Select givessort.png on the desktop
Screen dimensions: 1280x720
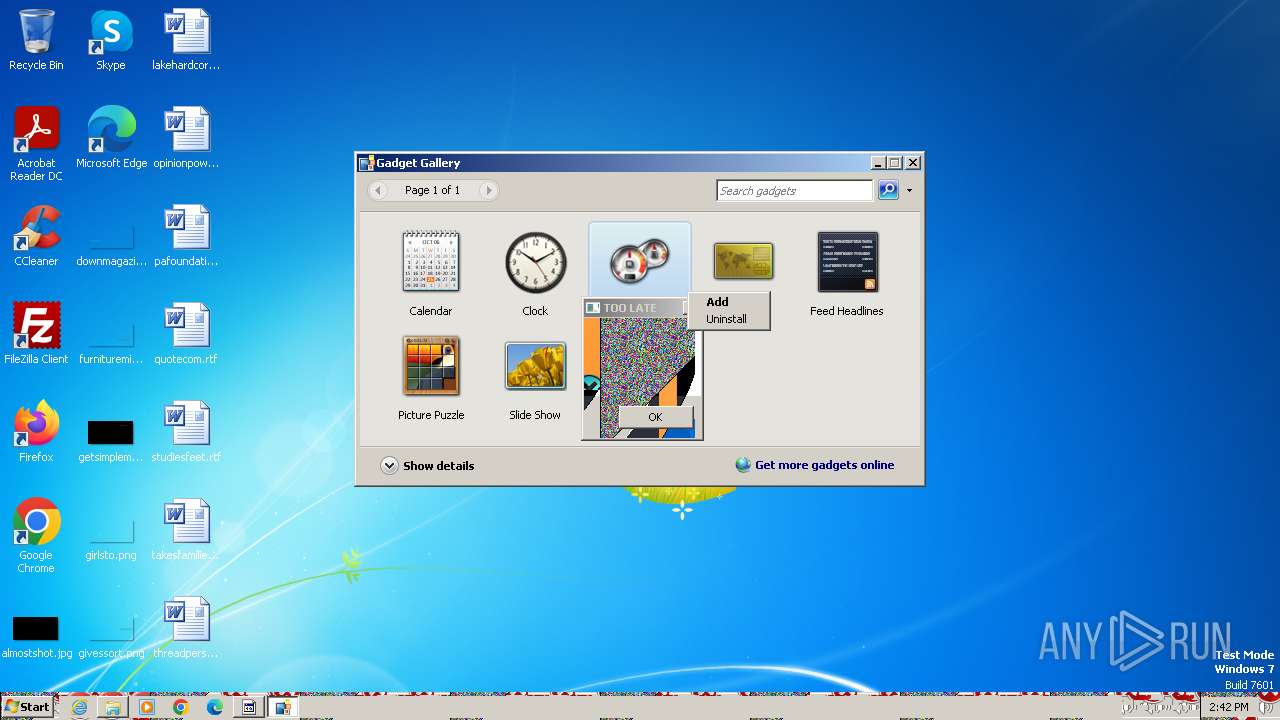click(x=111, y=628)
